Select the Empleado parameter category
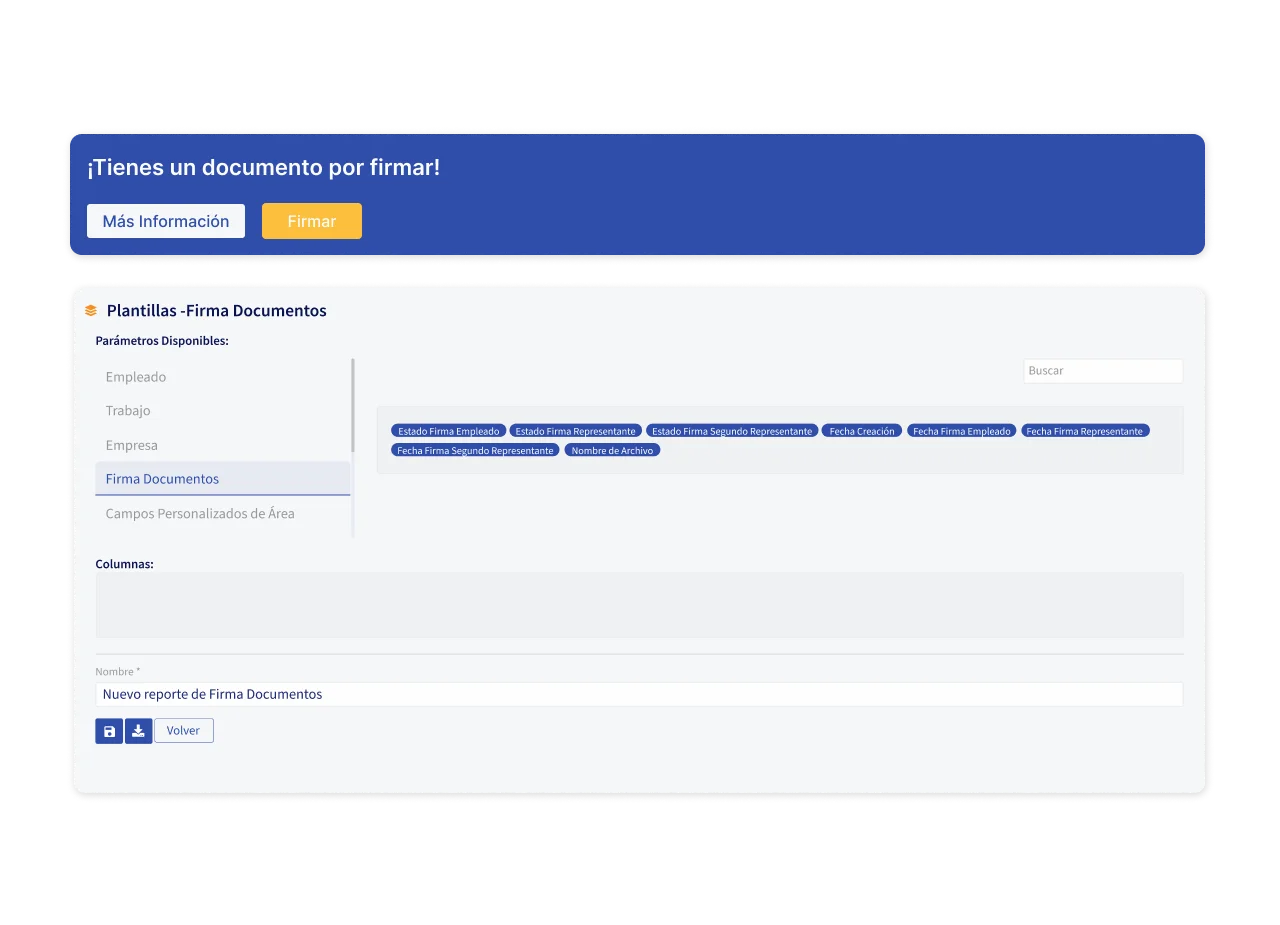1280x925 pixels. [x=223, y=377]
